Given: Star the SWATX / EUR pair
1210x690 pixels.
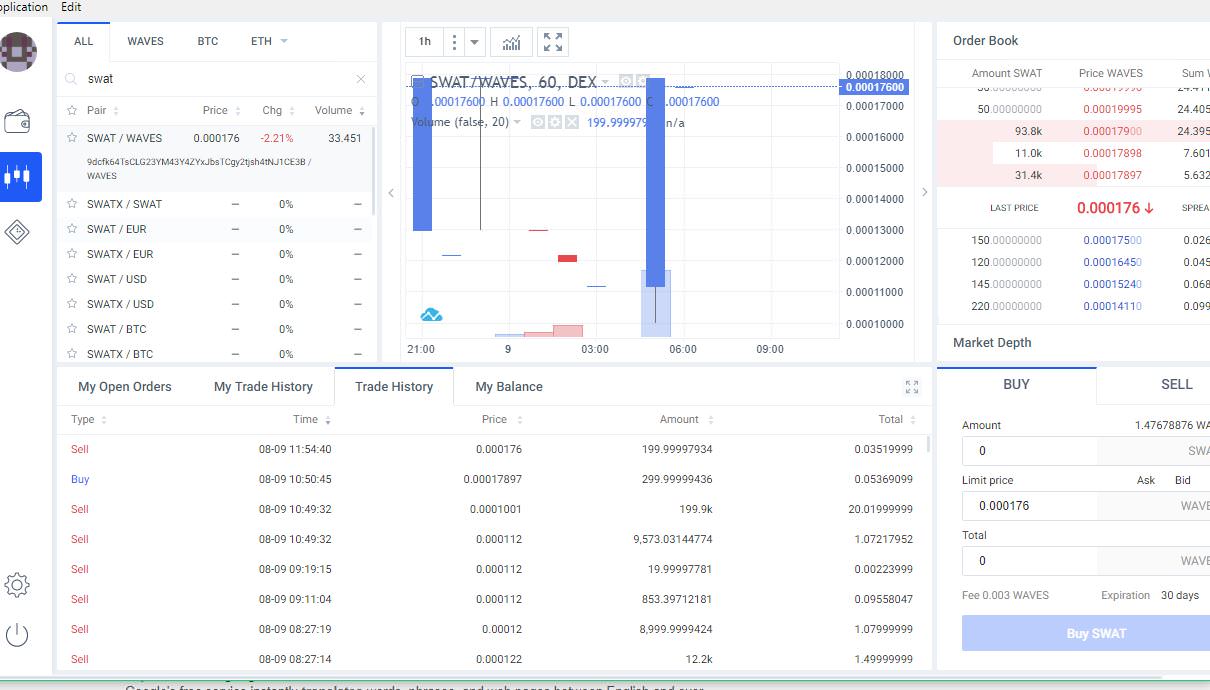Looking at the screenshot, I should pyautogui.click(x=72, y=254).
